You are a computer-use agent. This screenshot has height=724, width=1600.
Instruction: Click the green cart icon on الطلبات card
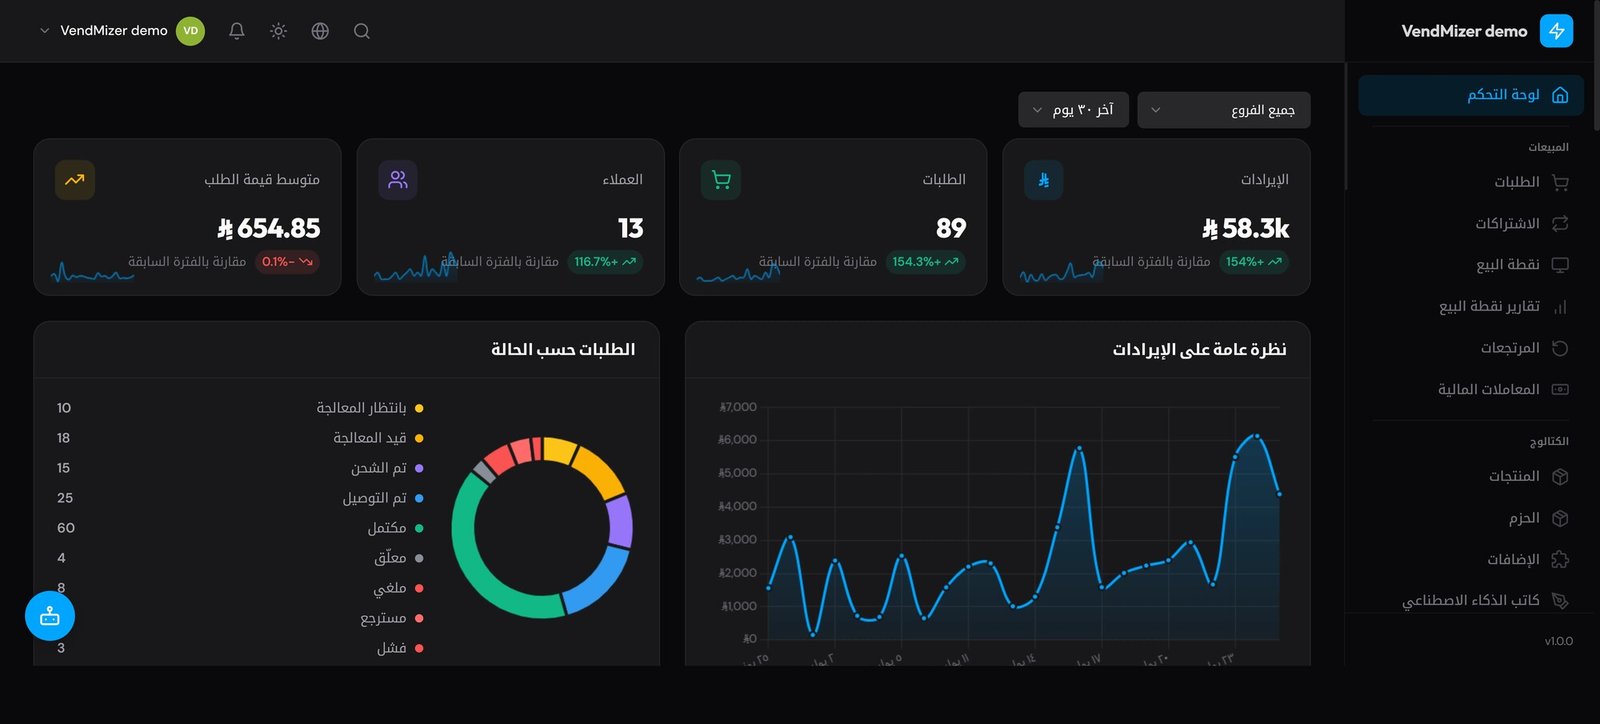click(x=721, y=180)
